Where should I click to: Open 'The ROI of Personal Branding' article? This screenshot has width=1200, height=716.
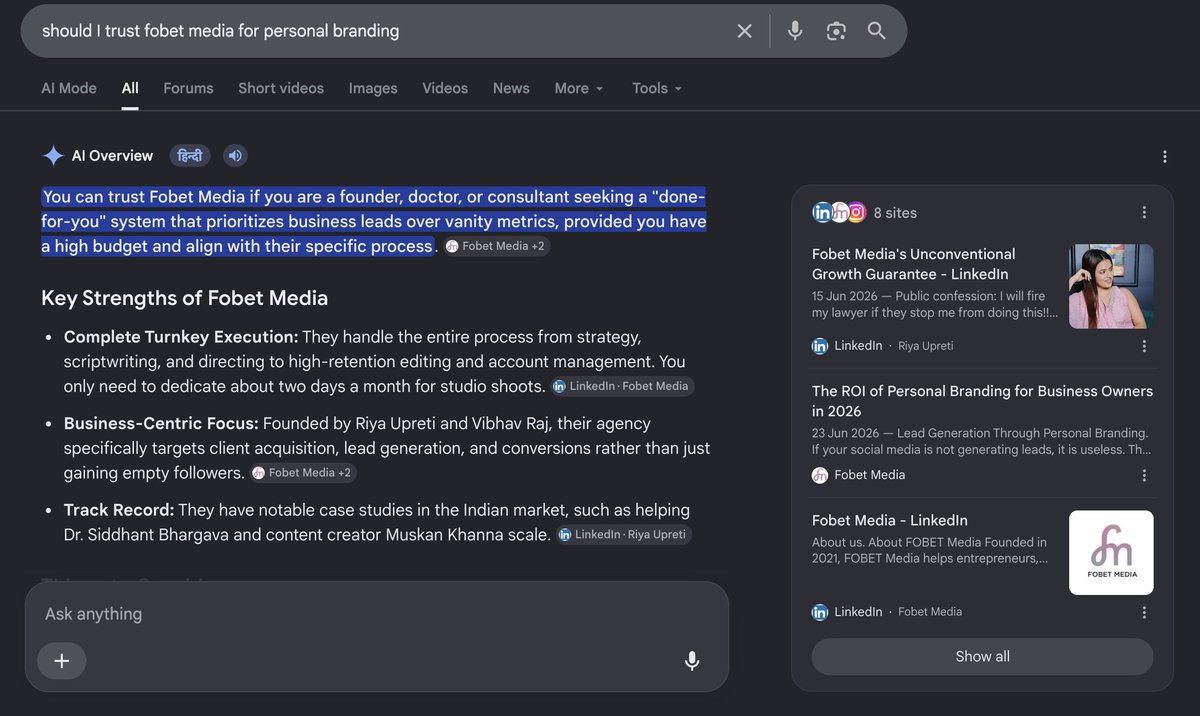pyautogui.click(x=982, y=401)
